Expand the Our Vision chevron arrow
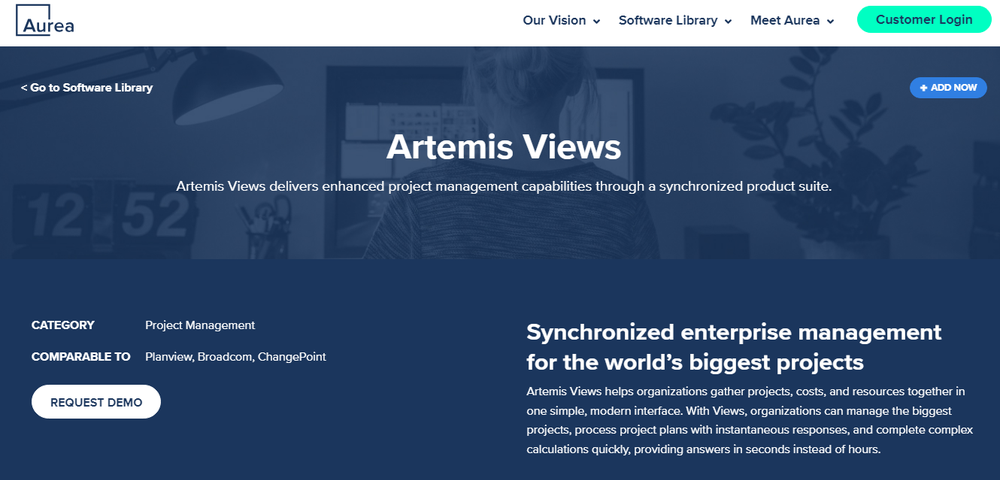This screenshot has height=480, width=1000. click(596, 21)
